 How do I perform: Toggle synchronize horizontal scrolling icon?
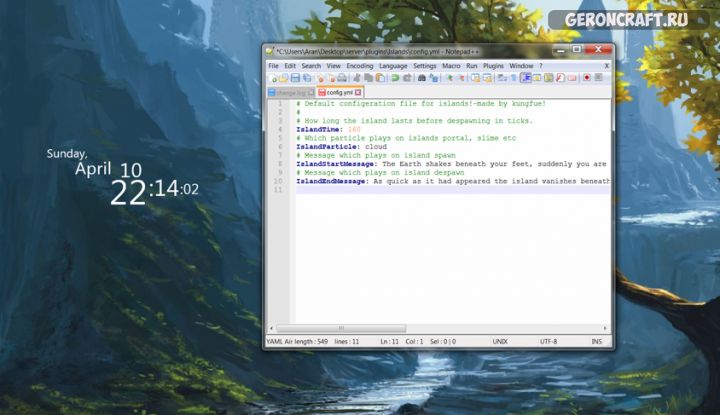click(487, 78)
